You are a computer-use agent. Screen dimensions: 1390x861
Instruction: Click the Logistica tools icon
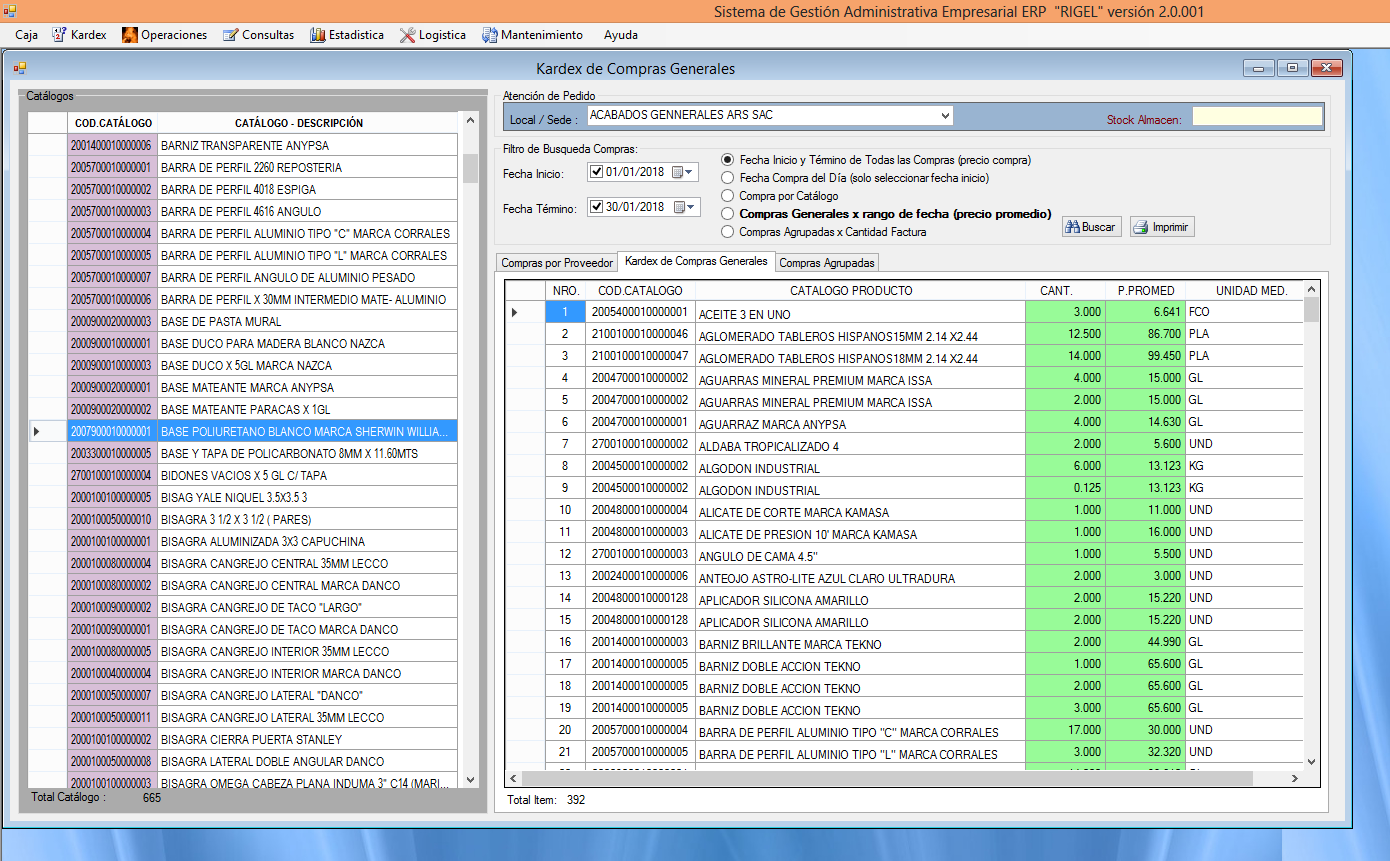pyautogui.click(x=407, y=34)
